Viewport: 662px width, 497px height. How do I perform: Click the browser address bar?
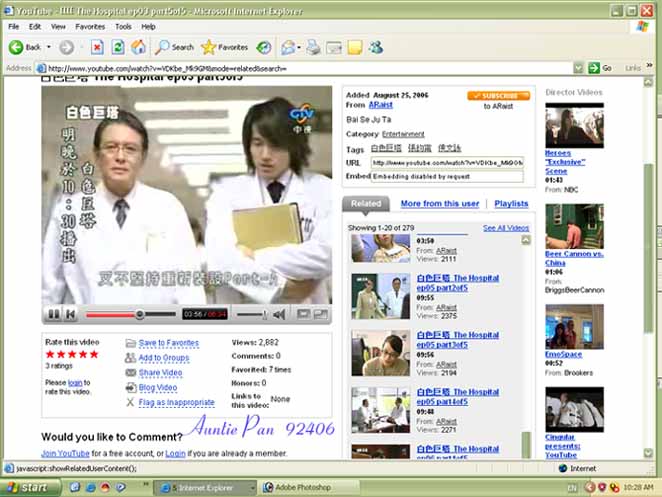pos(304,68)
